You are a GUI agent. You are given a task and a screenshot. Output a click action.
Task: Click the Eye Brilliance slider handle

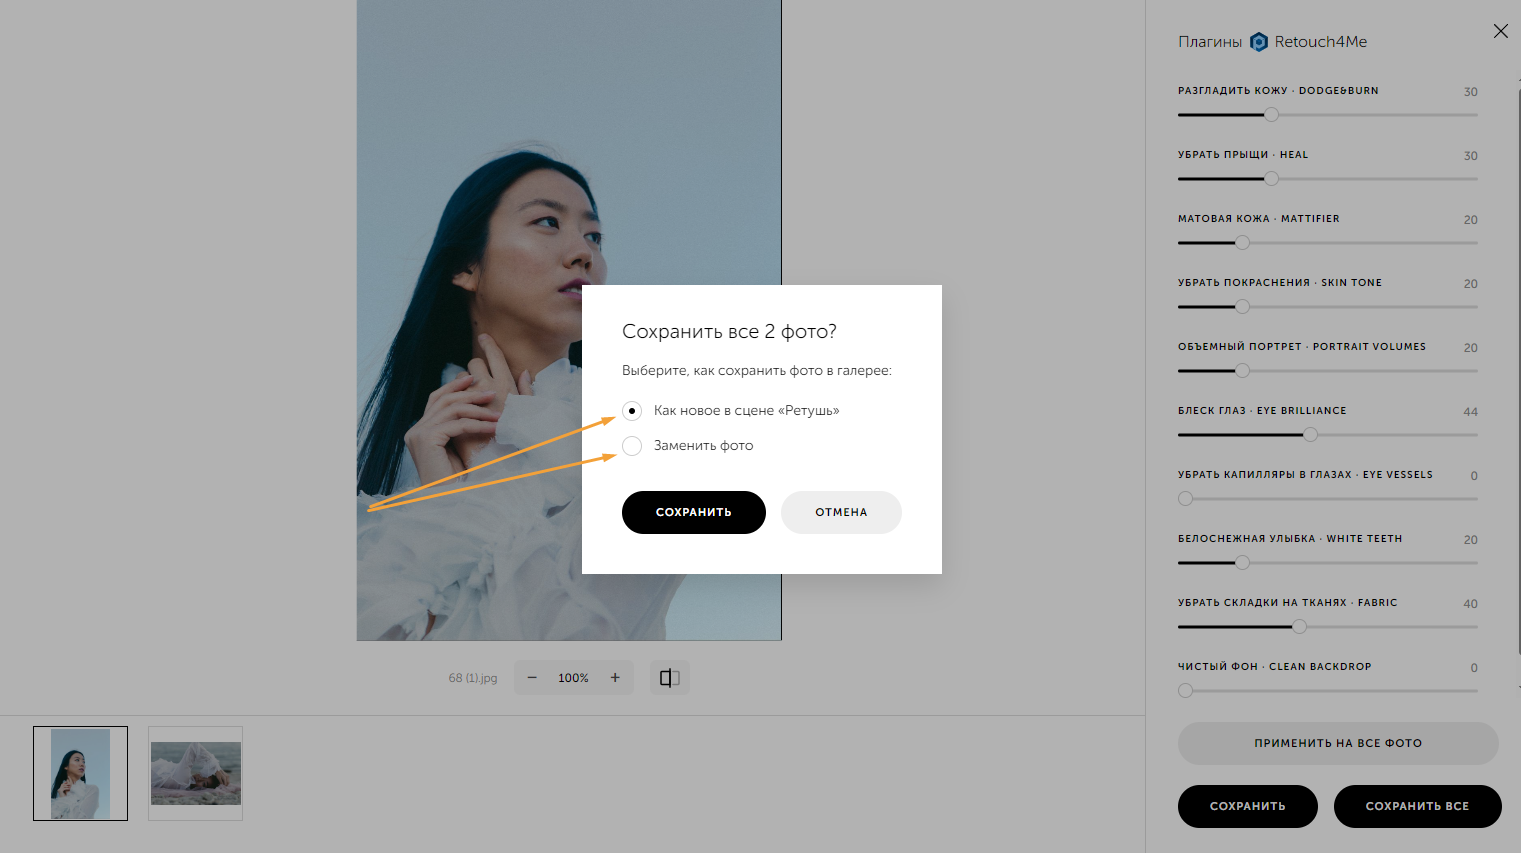(x=1310, y=435)
